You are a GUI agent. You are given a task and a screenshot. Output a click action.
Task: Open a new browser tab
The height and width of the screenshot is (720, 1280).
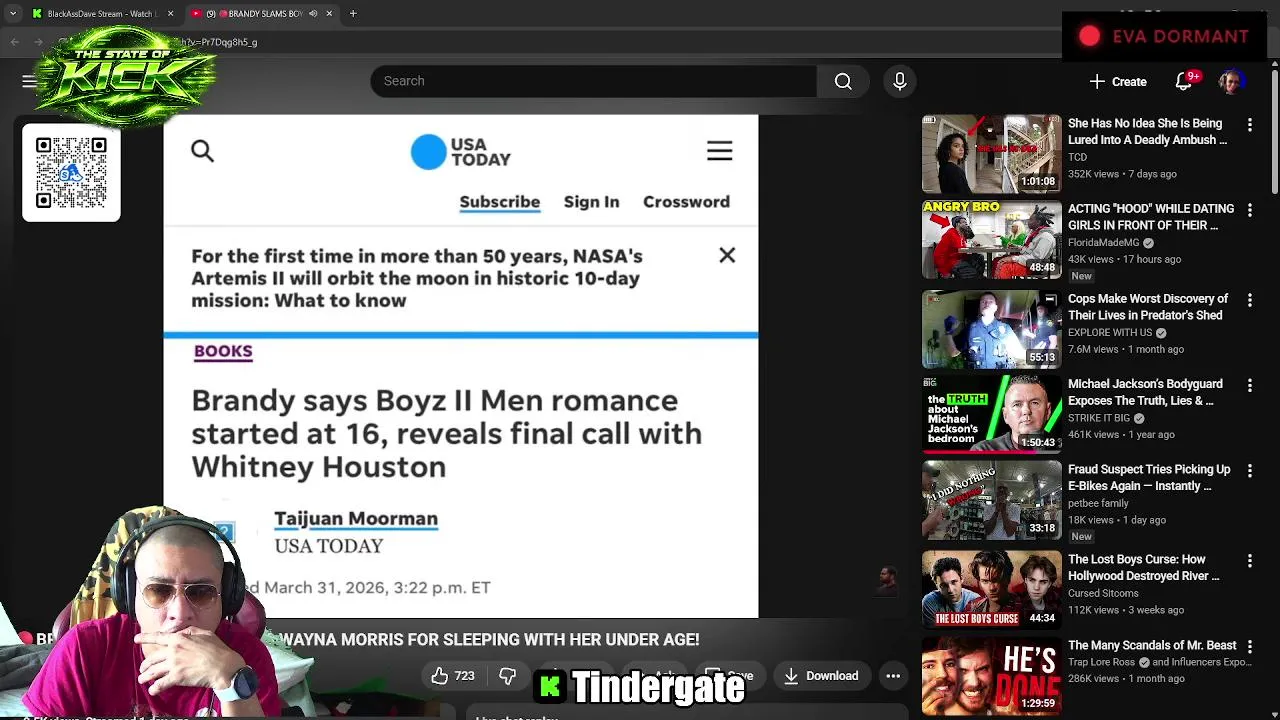[x=353, y=14]
